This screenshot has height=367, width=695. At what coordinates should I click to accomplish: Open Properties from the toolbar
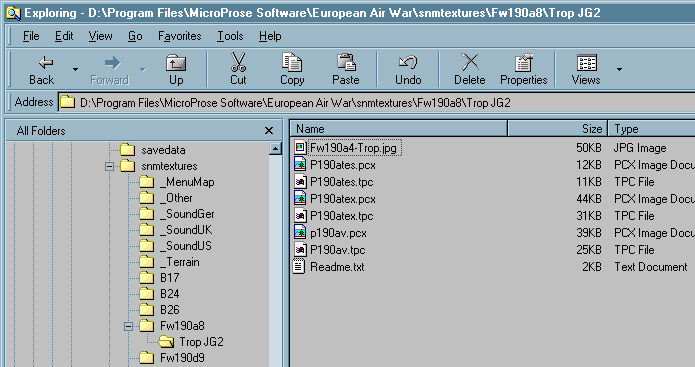click(523, 69)
